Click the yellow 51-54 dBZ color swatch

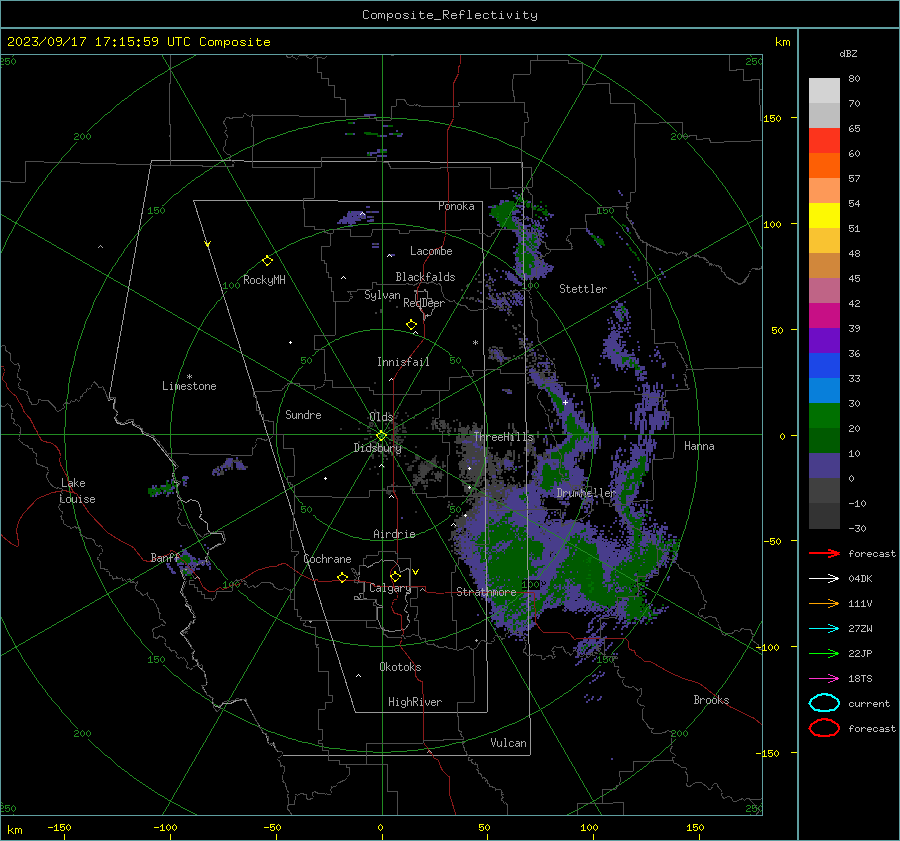coord(824,216)
